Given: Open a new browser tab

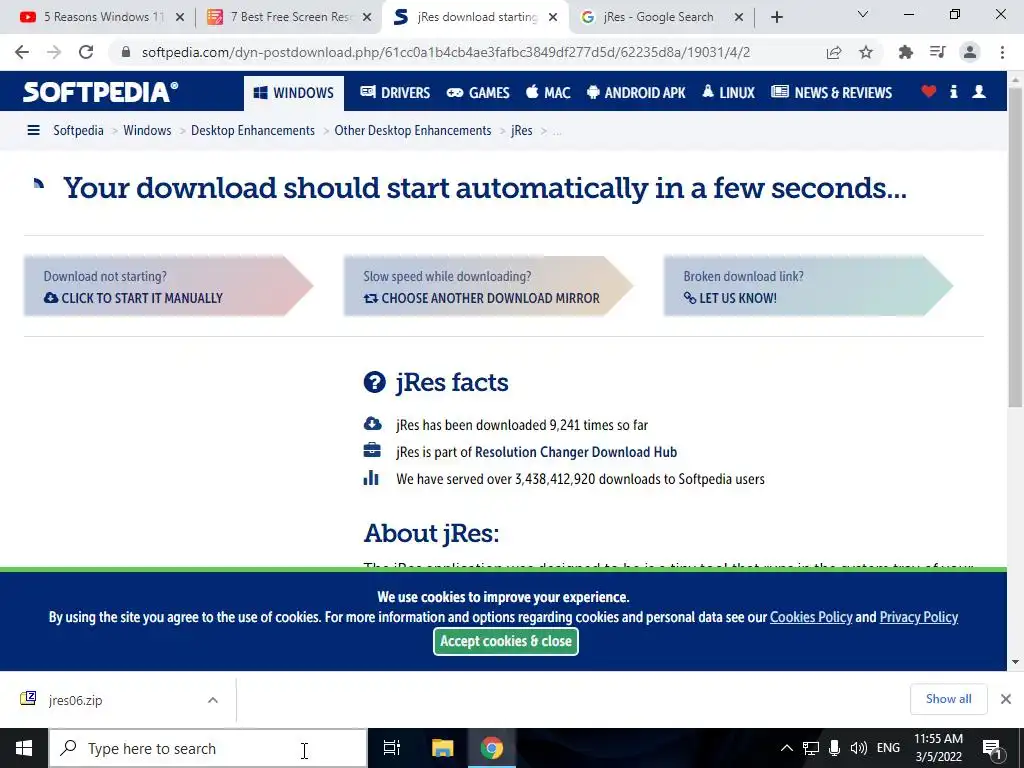Looking at the screenshot, I should coord(776,17).
